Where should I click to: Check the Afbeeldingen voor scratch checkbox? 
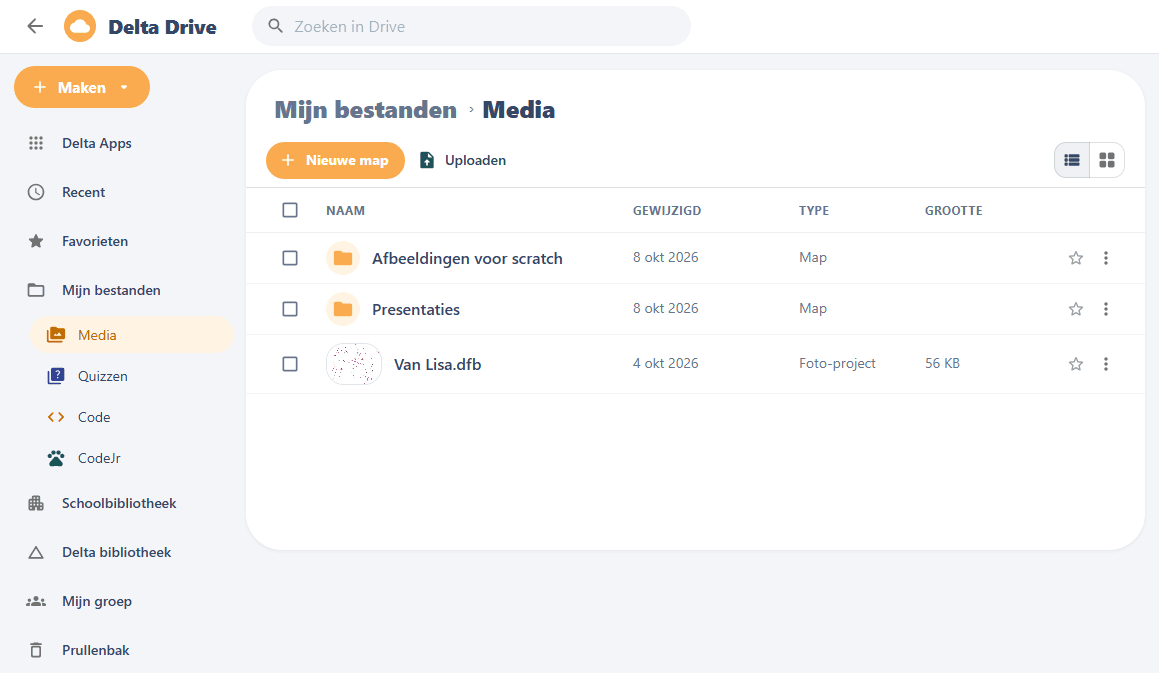point(290,258)
